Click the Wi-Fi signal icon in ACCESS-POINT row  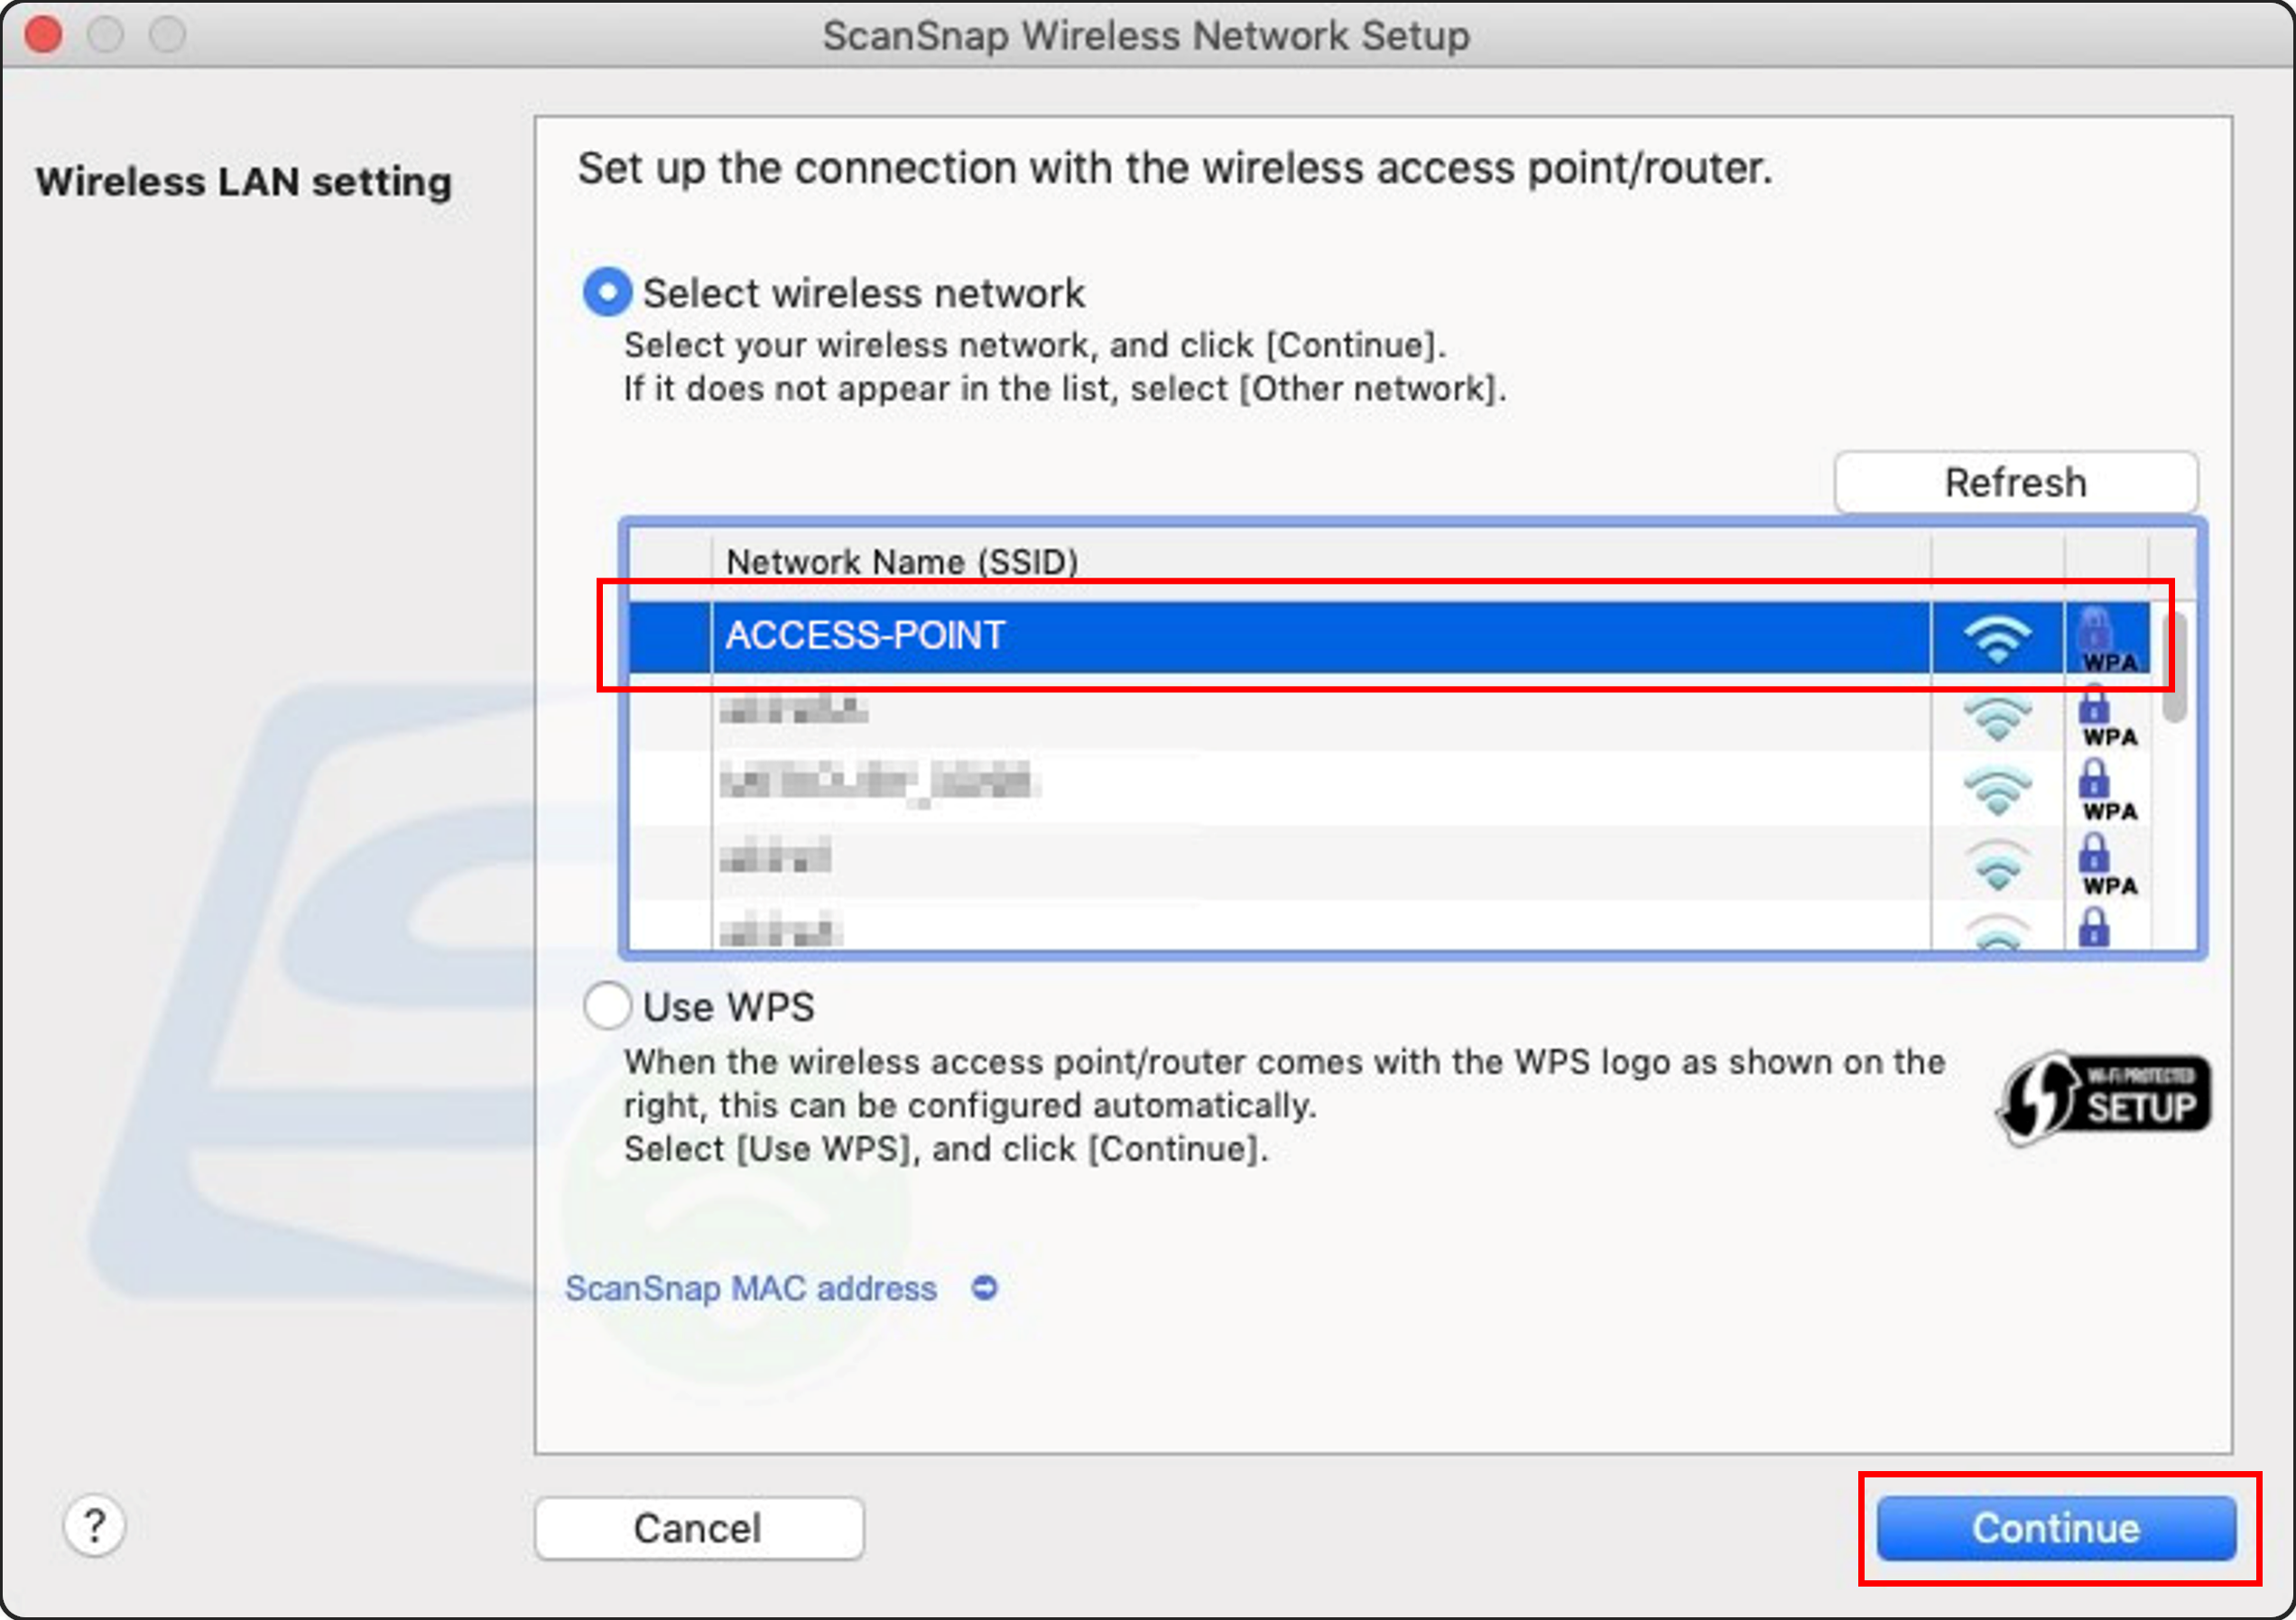point(1997,638)
